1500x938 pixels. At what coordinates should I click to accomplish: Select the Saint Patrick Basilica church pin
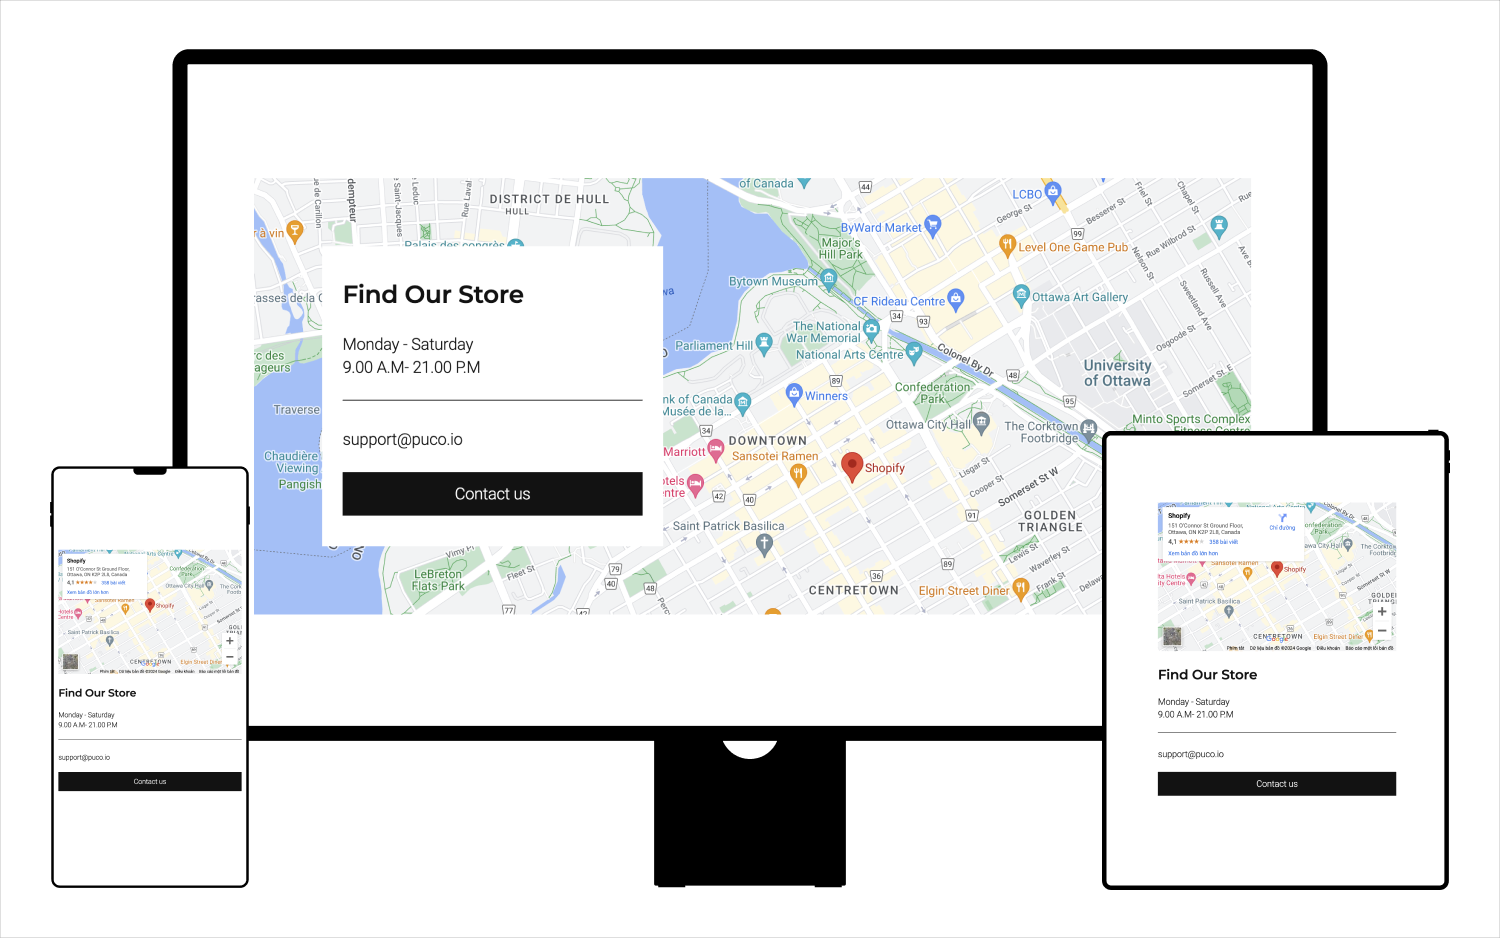point(764,544)
